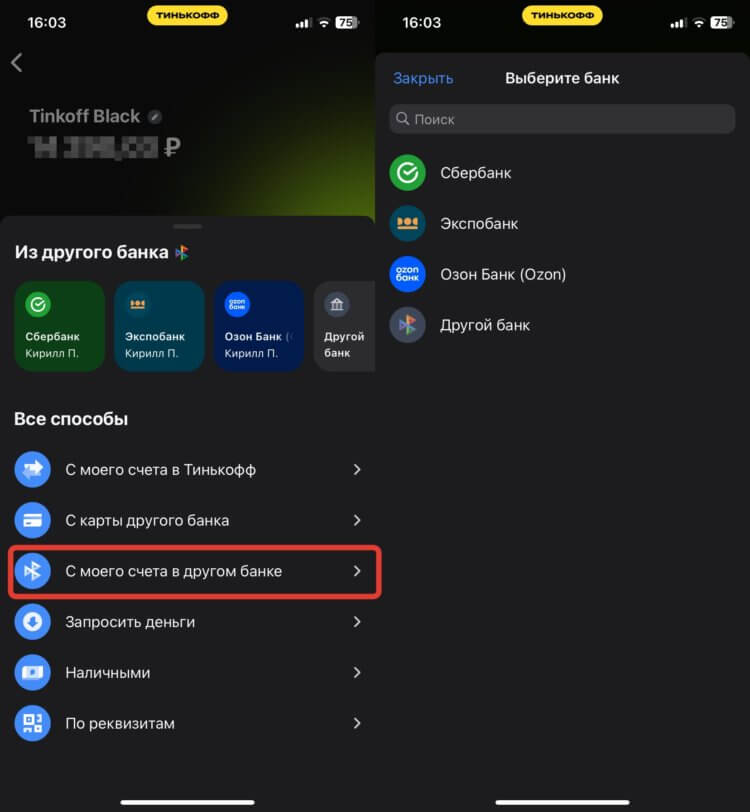
Task: Choose Озон Банк (Ozon) label in list
Action: 503,274
